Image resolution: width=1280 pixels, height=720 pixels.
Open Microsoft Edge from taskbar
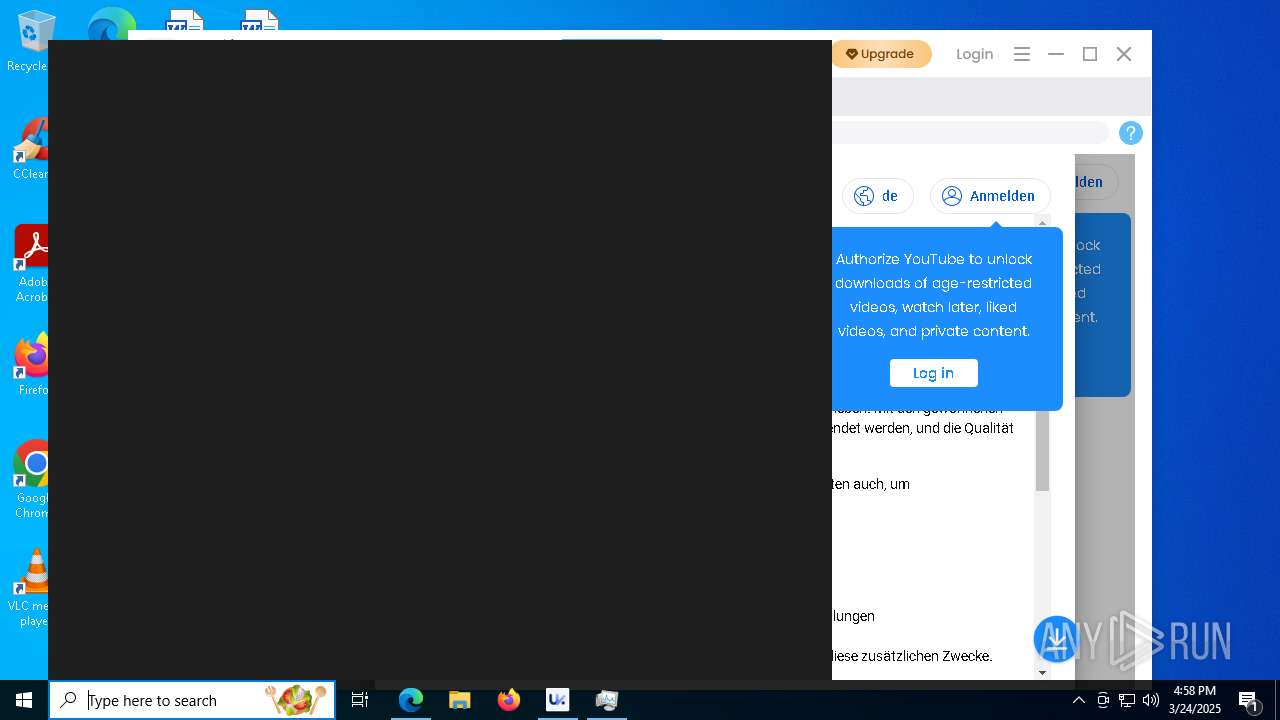coord(411,700)
